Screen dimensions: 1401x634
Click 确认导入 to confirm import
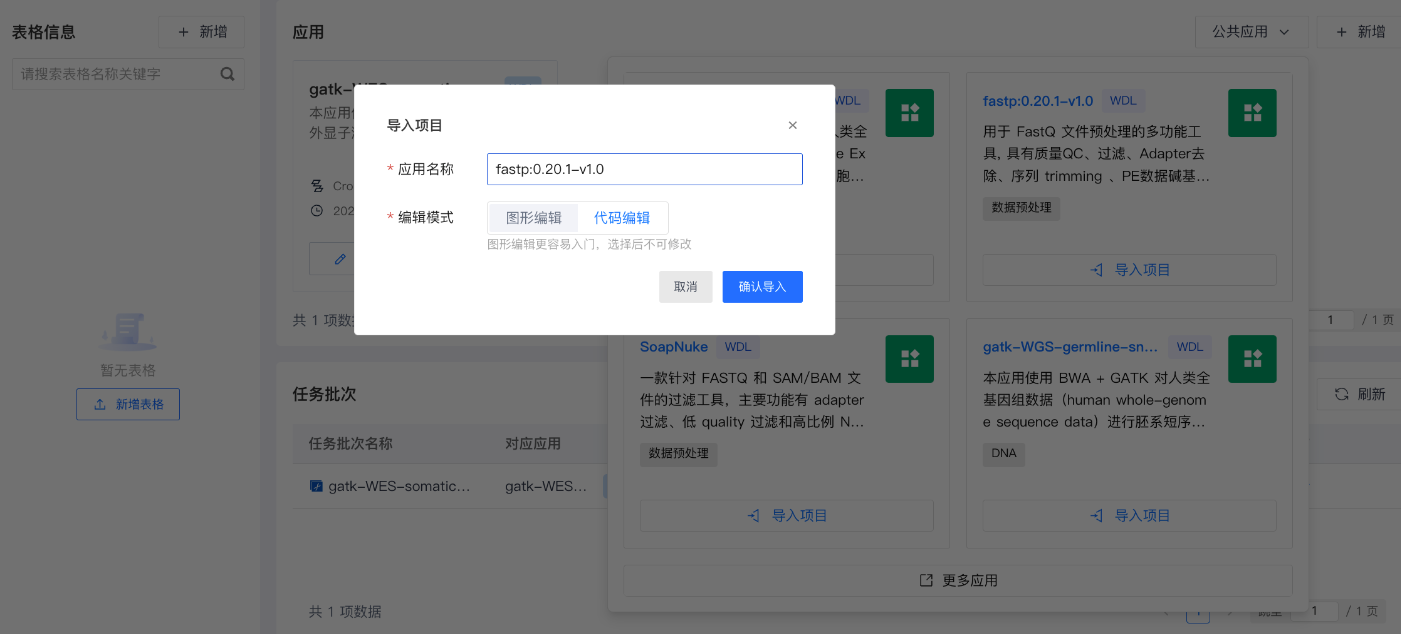tap(762, 287)
